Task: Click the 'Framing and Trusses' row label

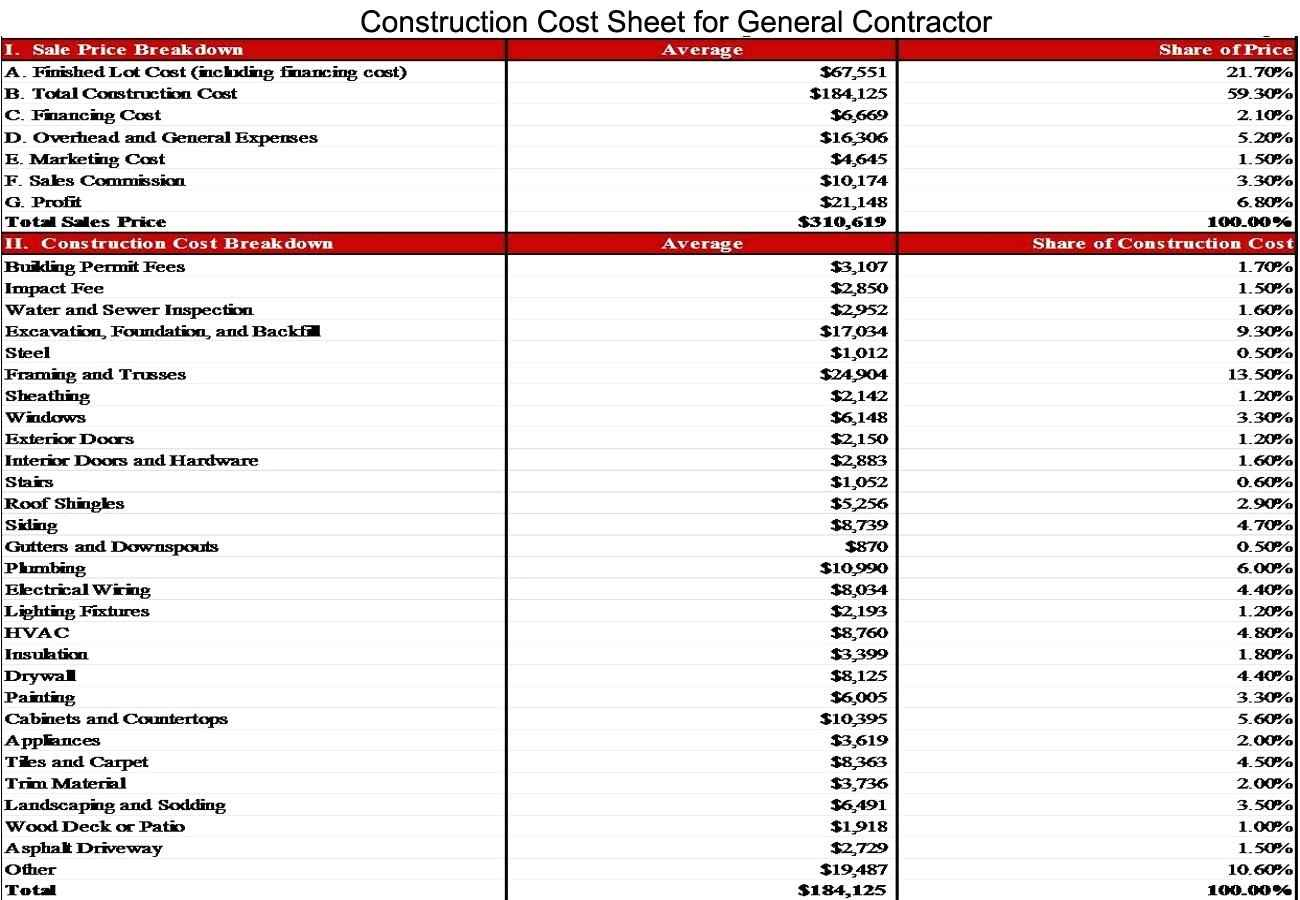Action: pos(95,374)
